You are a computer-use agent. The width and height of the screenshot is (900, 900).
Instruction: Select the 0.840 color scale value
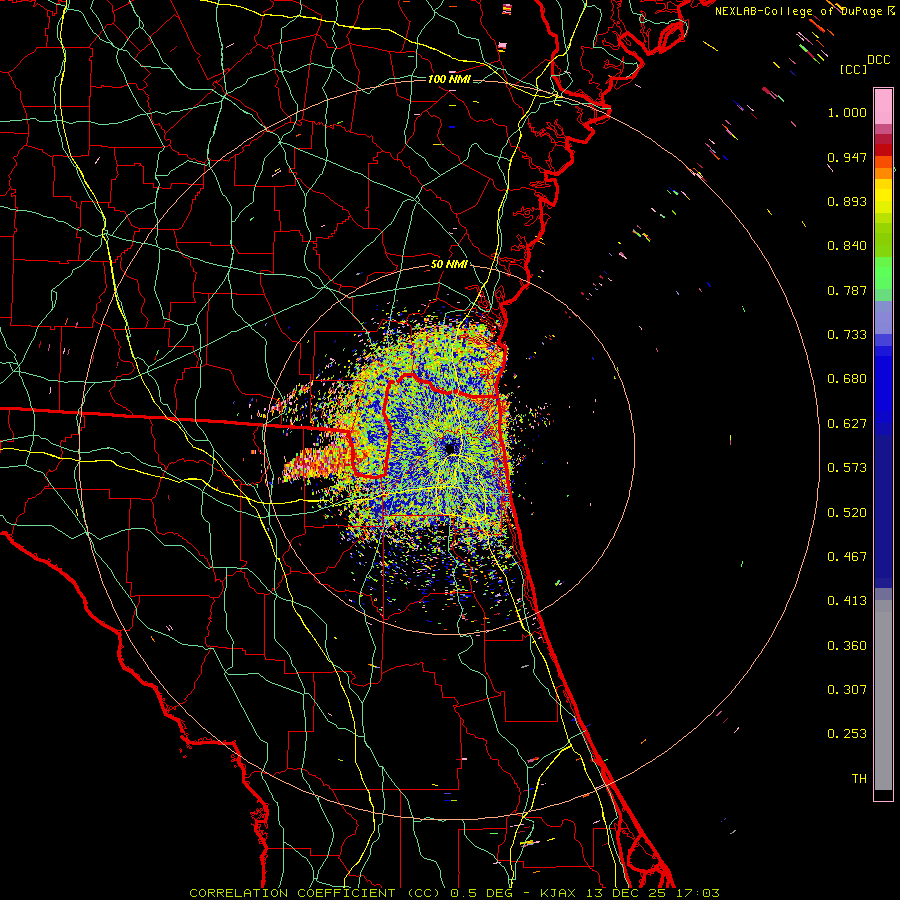pos(847,246)
